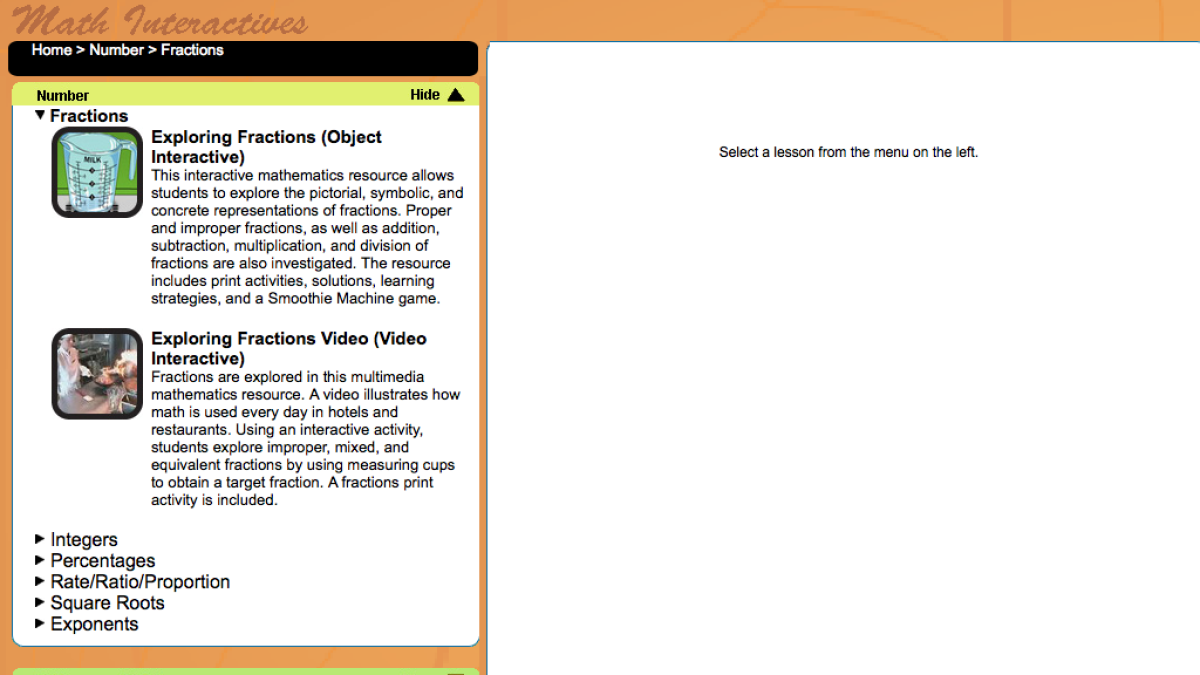Click the partially visible green panel below

(x=240, y=670)
